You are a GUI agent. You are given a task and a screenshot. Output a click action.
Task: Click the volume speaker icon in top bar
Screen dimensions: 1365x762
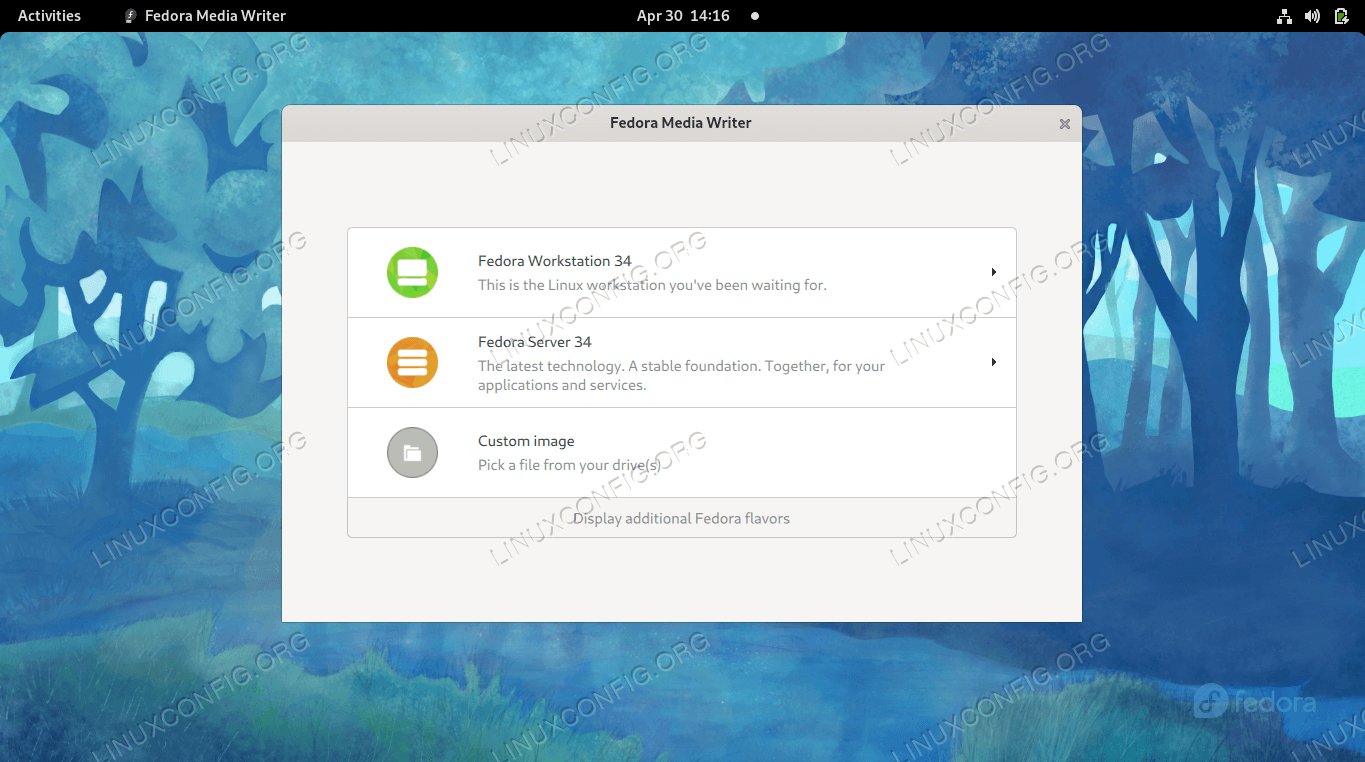(1312, 16)
